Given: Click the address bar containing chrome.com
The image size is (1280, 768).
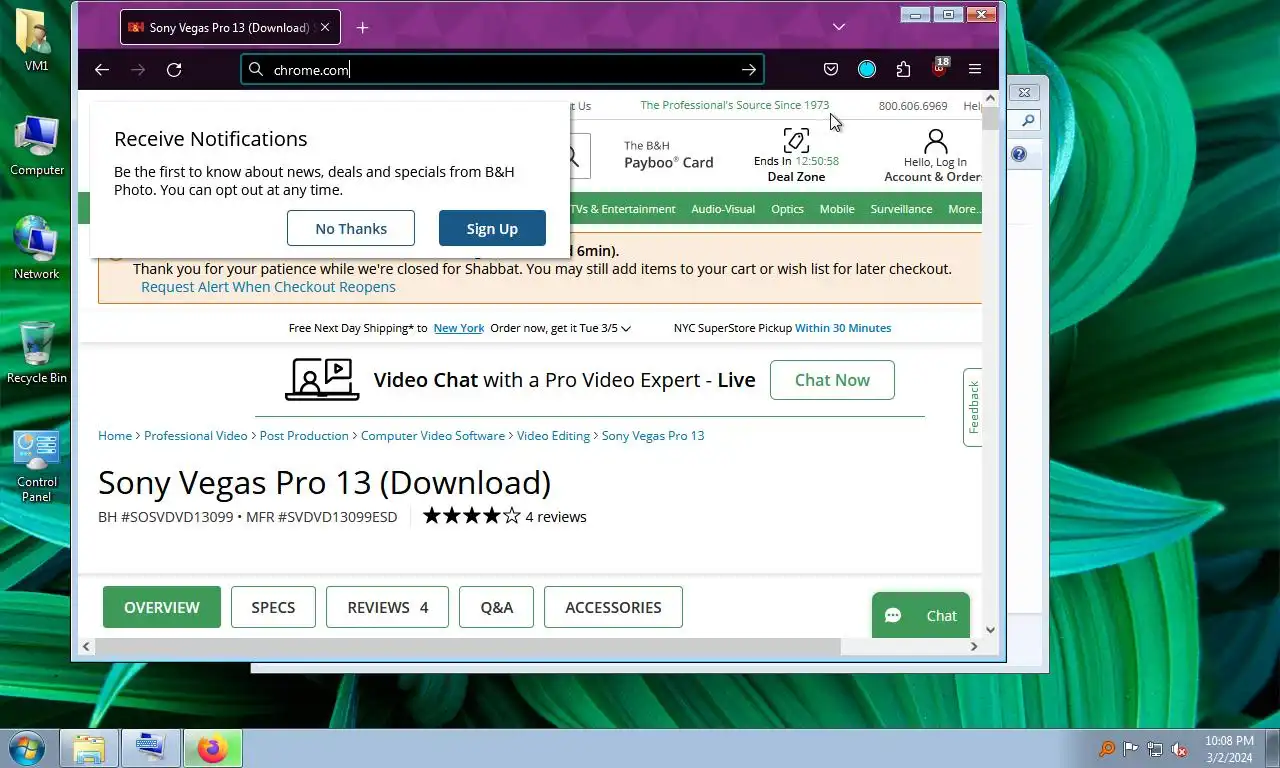Looking at the screenshot, I should [500, 69].
